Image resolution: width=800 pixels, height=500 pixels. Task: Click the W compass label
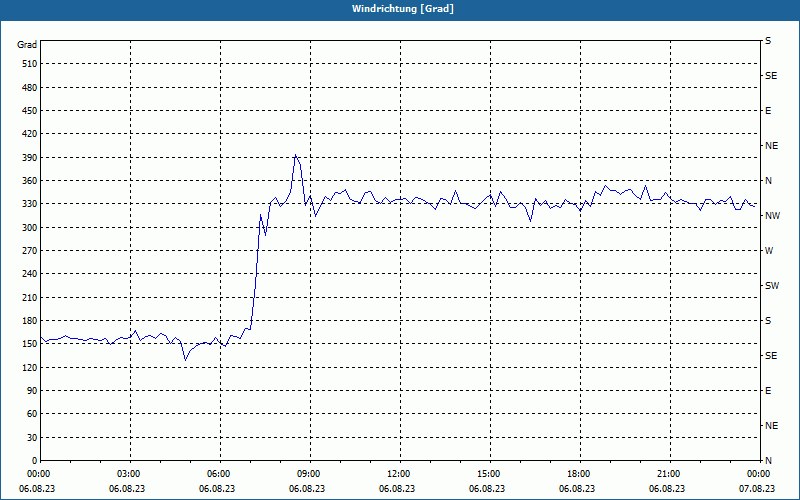point(769,251)
